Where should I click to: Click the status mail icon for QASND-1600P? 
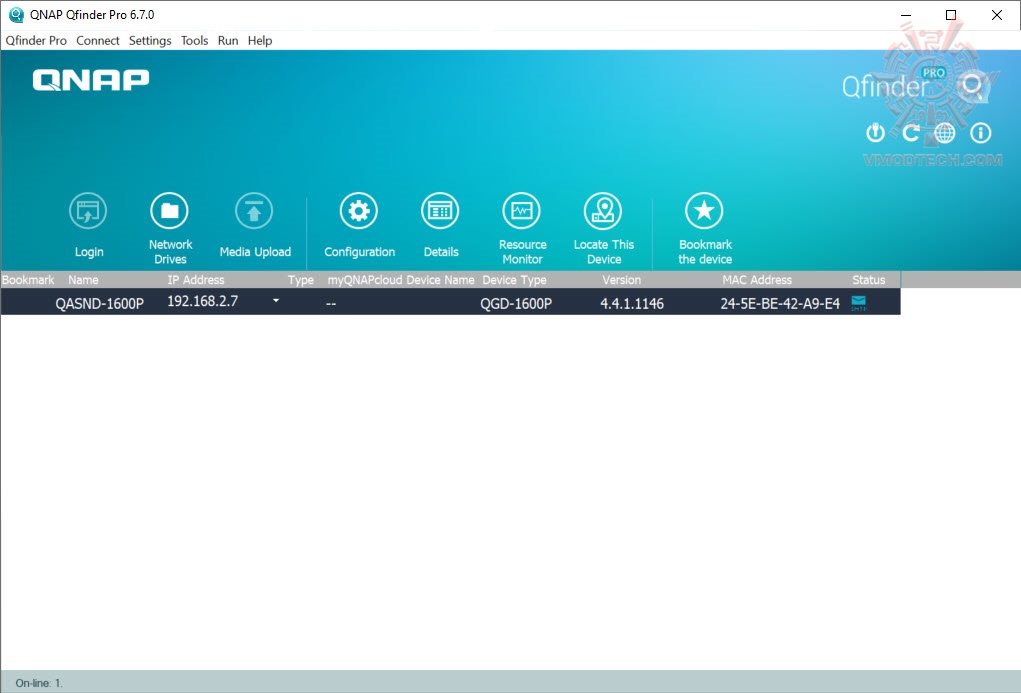(859, 302)
